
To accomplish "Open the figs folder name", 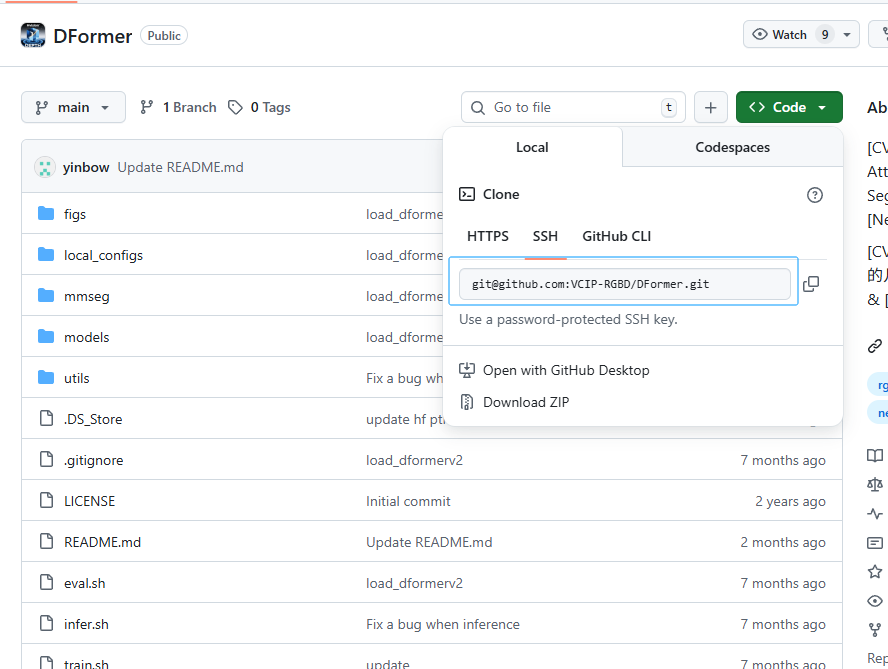I will [x=75, y=214].
